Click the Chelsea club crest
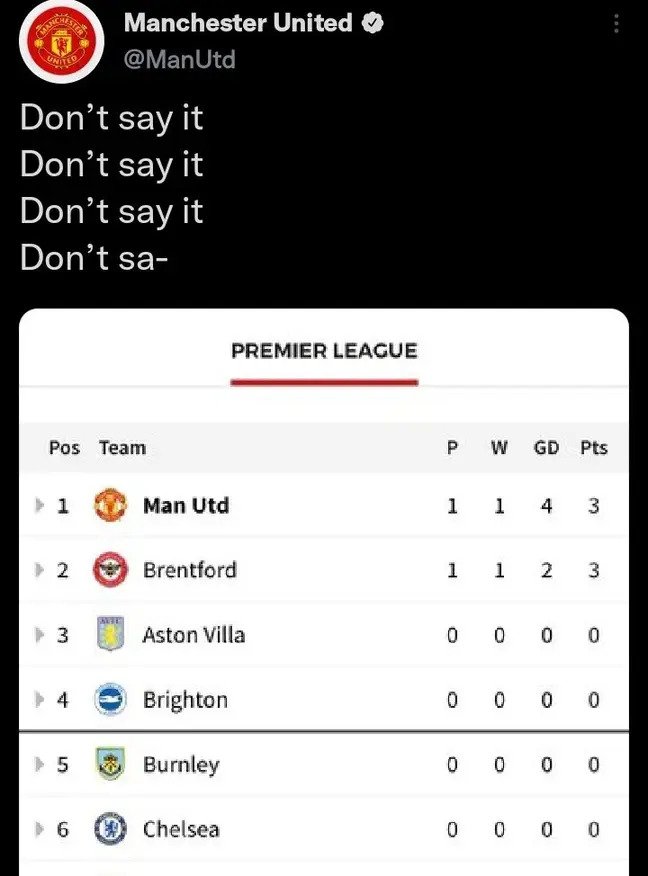This screenshot has height=876, width=648. (110, 829)
